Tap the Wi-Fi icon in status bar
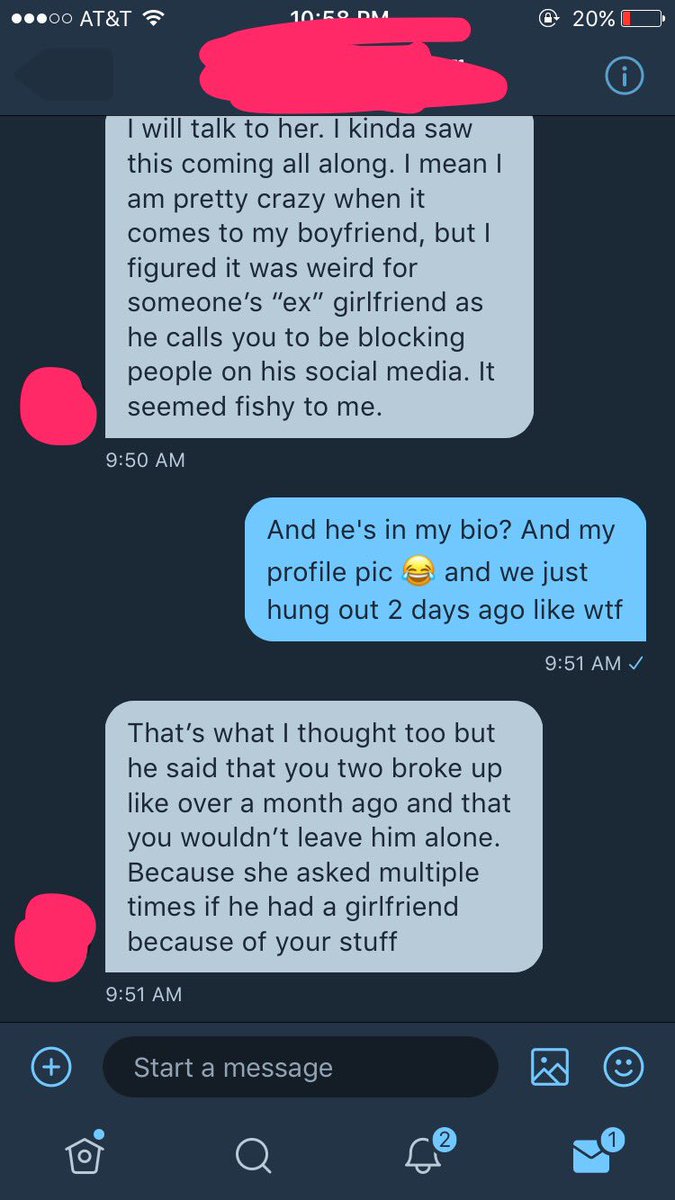Image resolution: width=675 pixels, height=1200 pixels. pyautogui.click(x=153, y=18)
